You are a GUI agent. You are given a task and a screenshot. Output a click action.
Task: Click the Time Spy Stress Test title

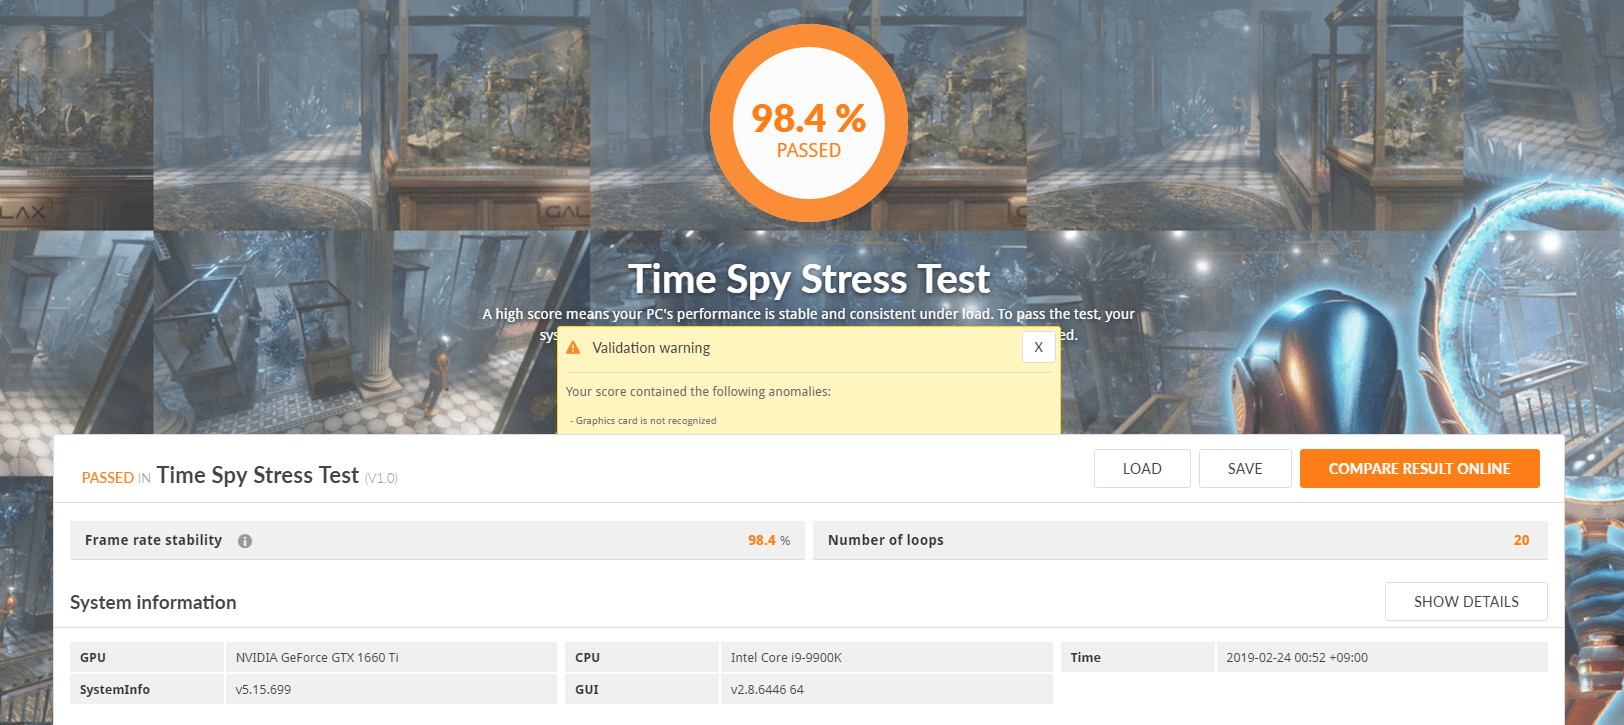tap(809, 279)
